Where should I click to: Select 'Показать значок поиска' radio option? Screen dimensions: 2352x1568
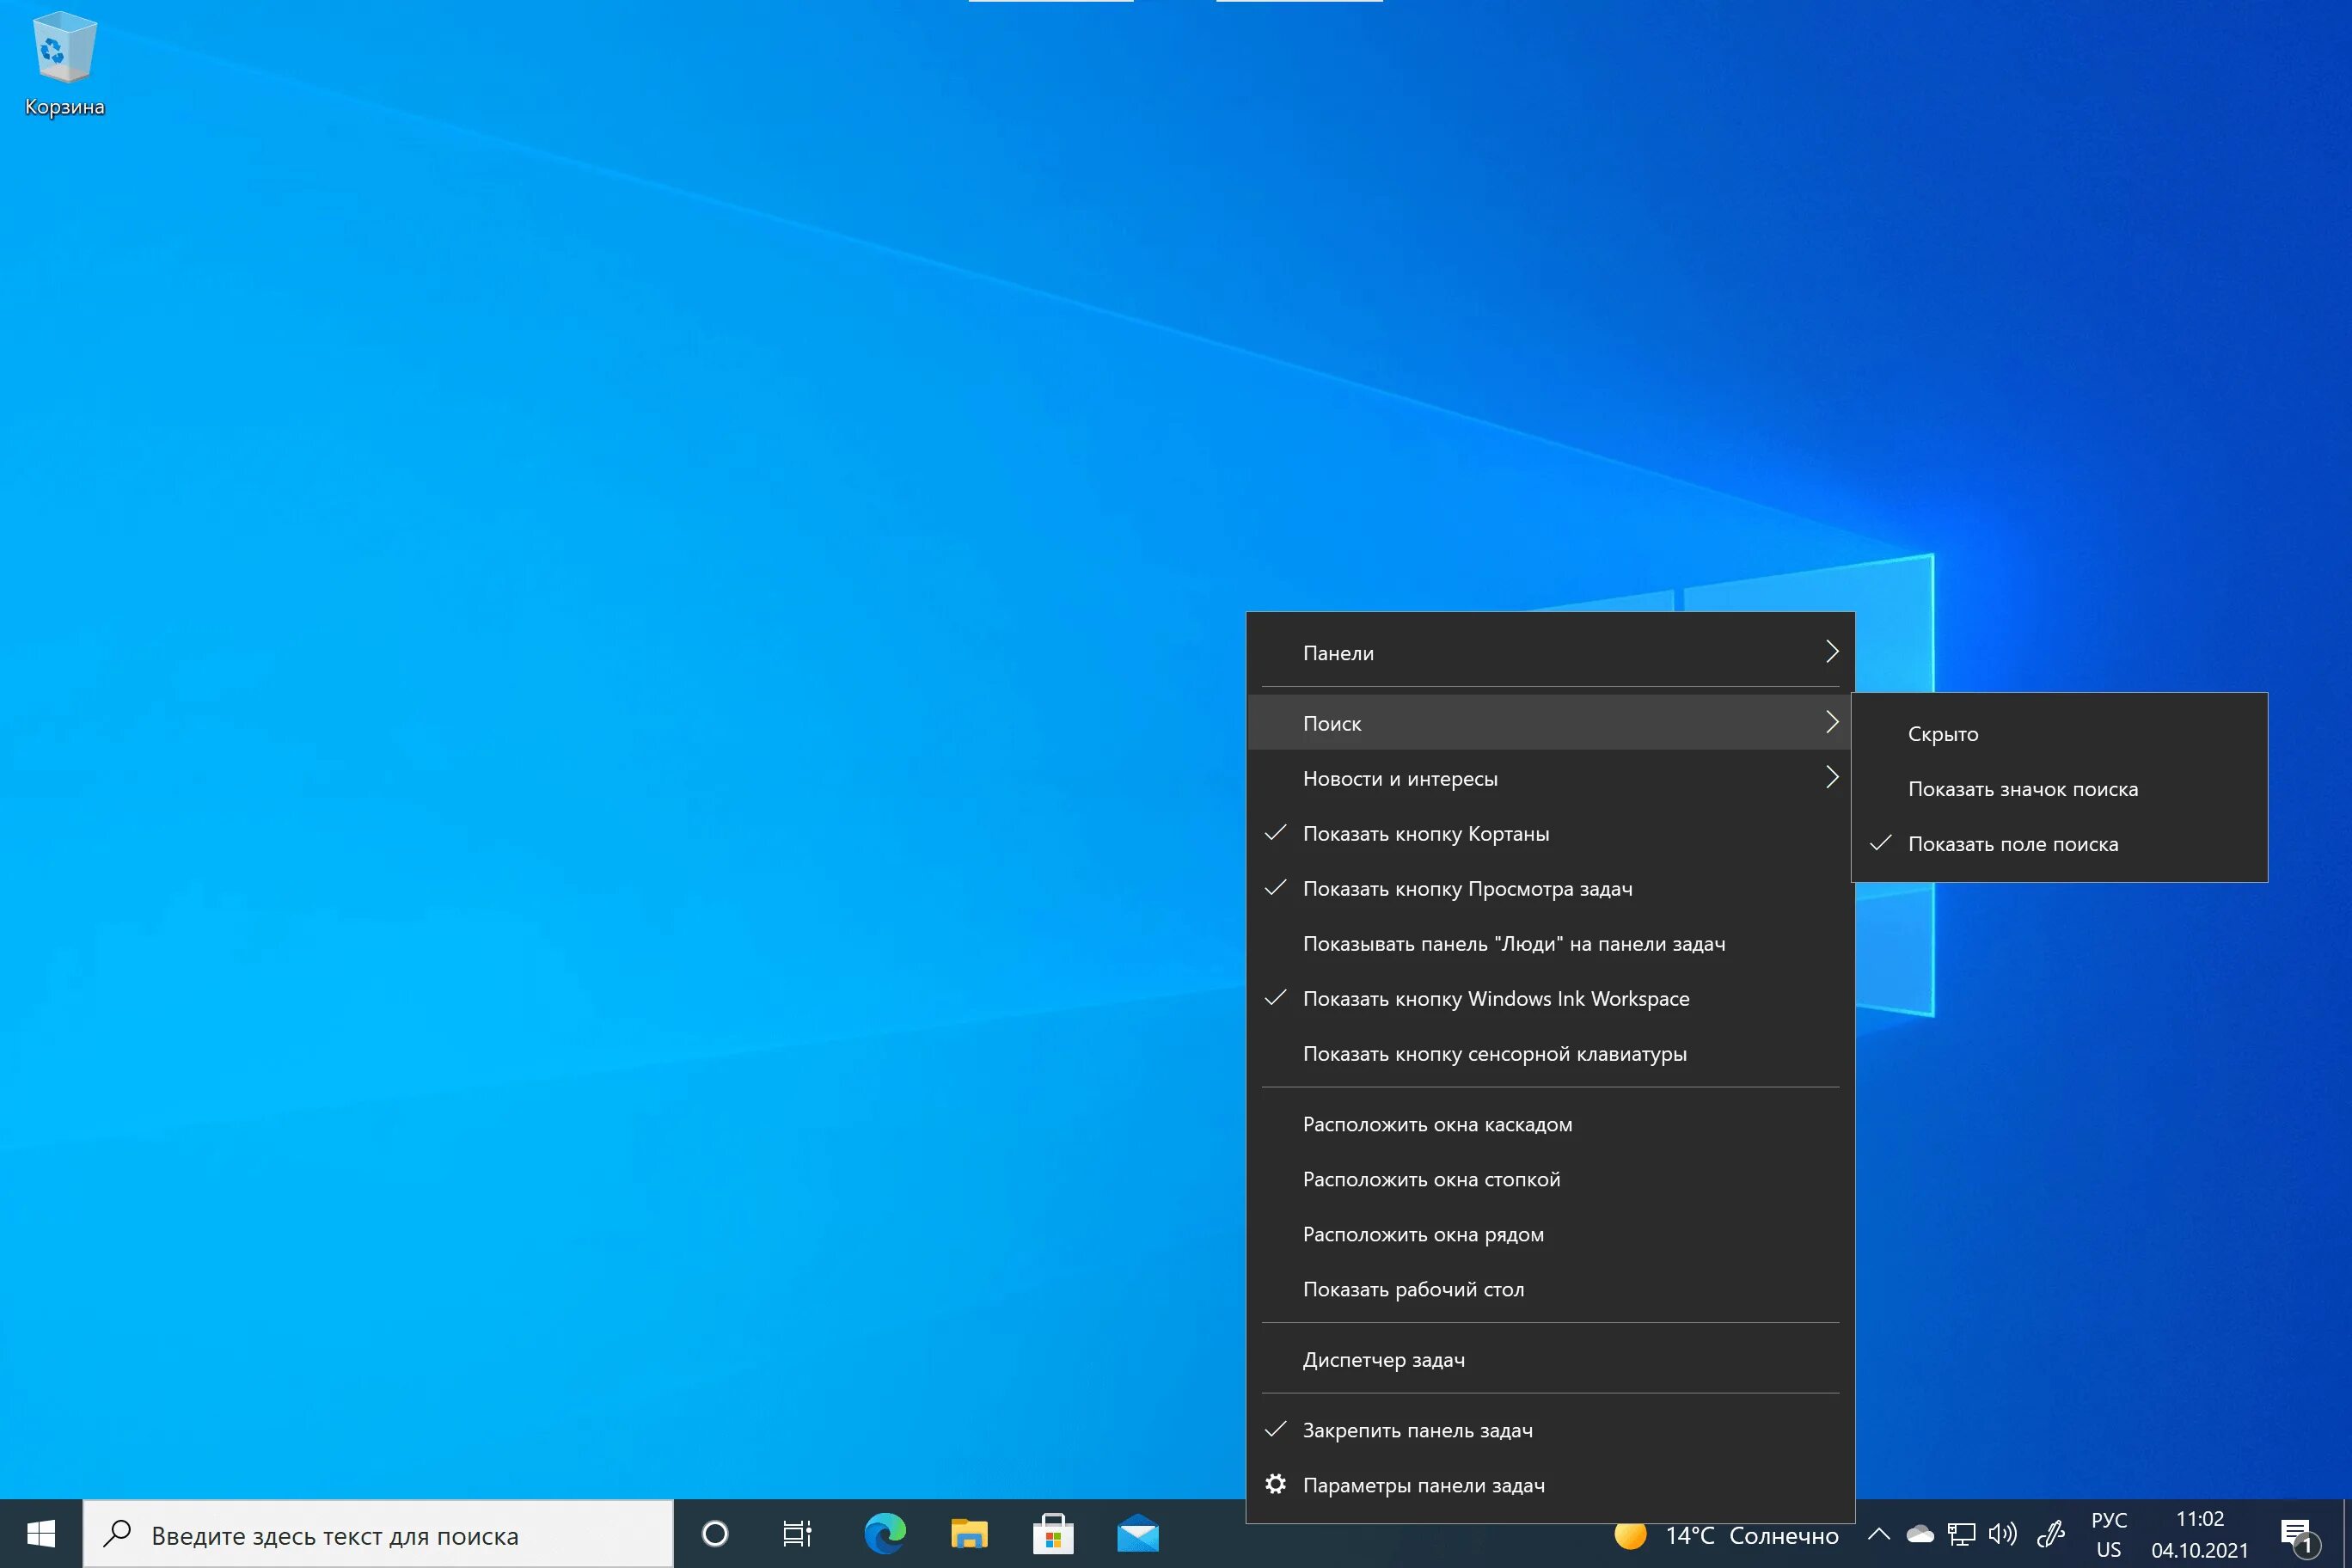pos(2022,790)
